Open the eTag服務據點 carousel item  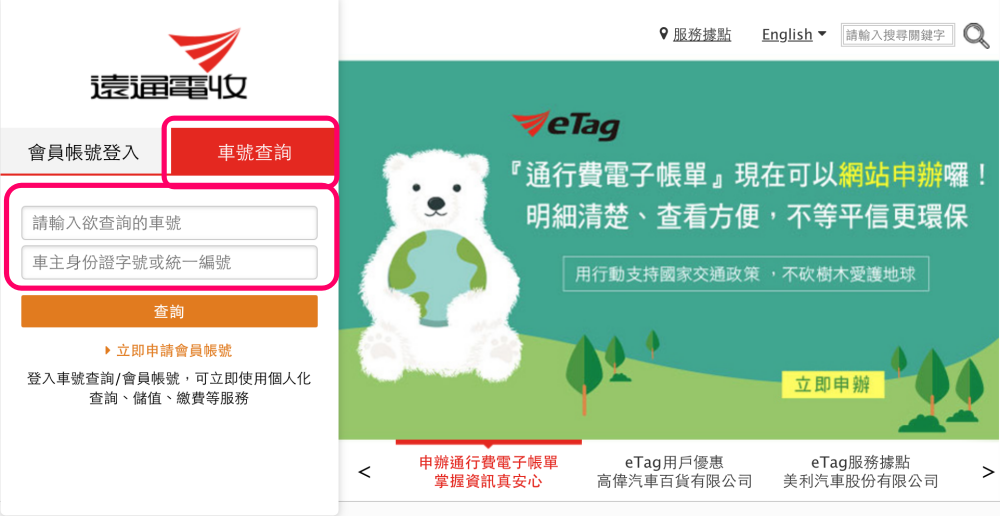[x=860, y=471]
